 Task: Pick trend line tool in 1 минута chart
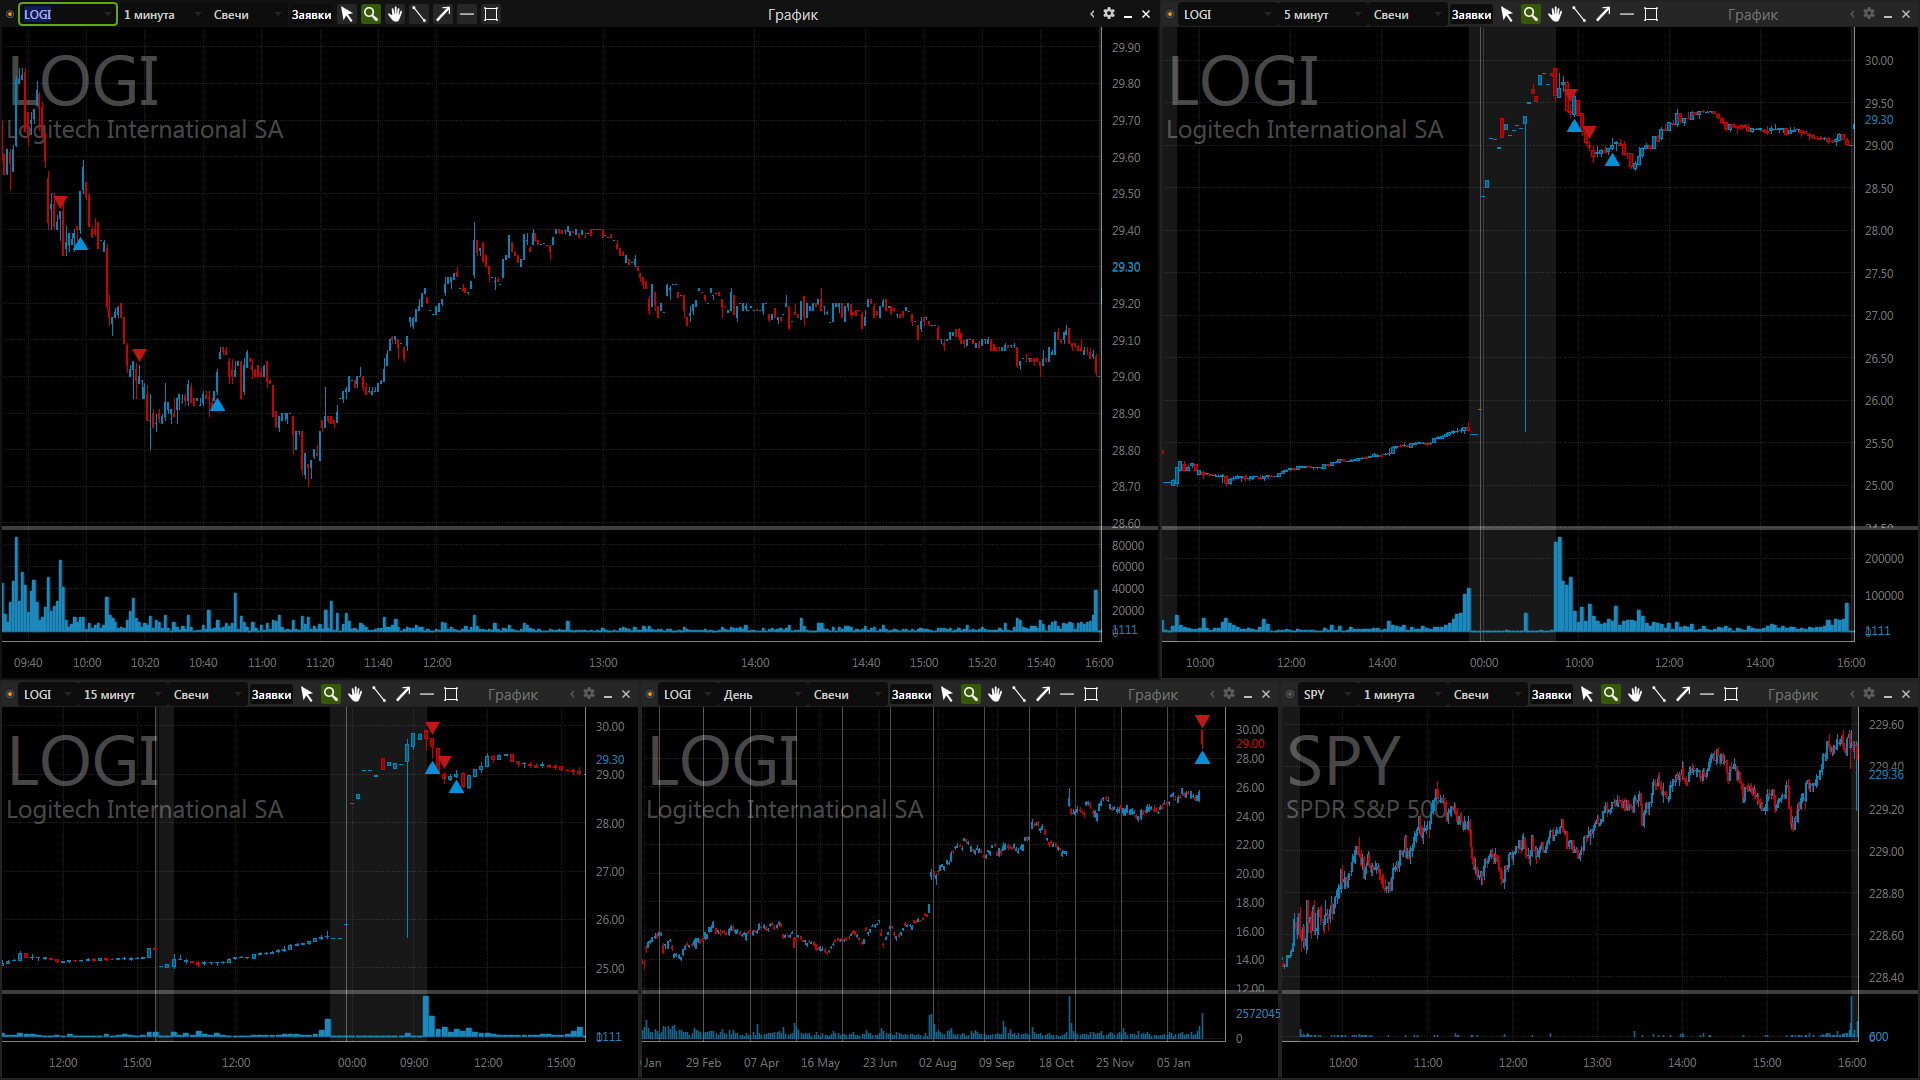[419, 14]
